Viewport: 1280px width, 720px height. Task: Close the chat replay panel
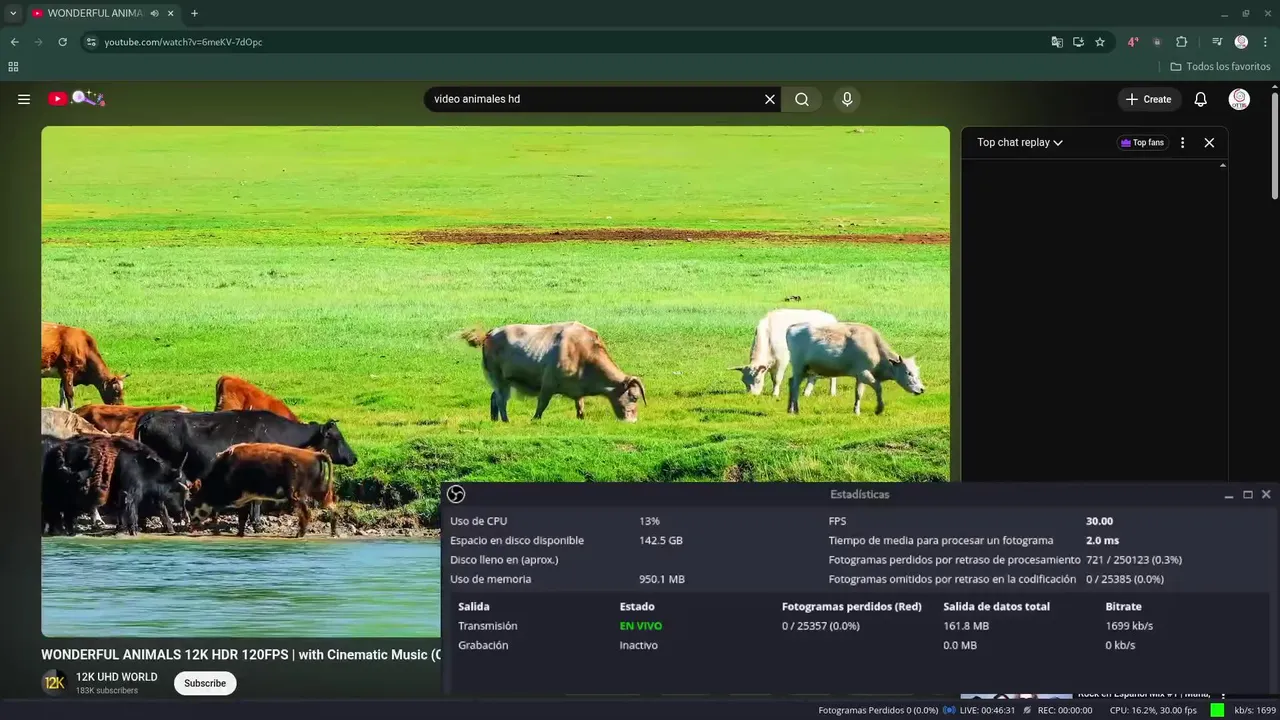click(x=1209, y=143)
